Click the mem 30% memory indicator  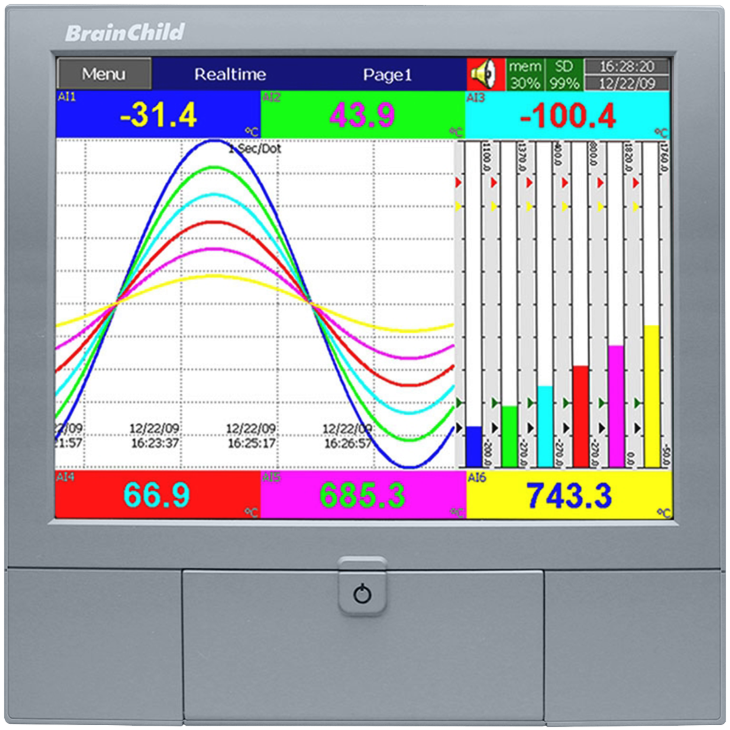[525, 74]
